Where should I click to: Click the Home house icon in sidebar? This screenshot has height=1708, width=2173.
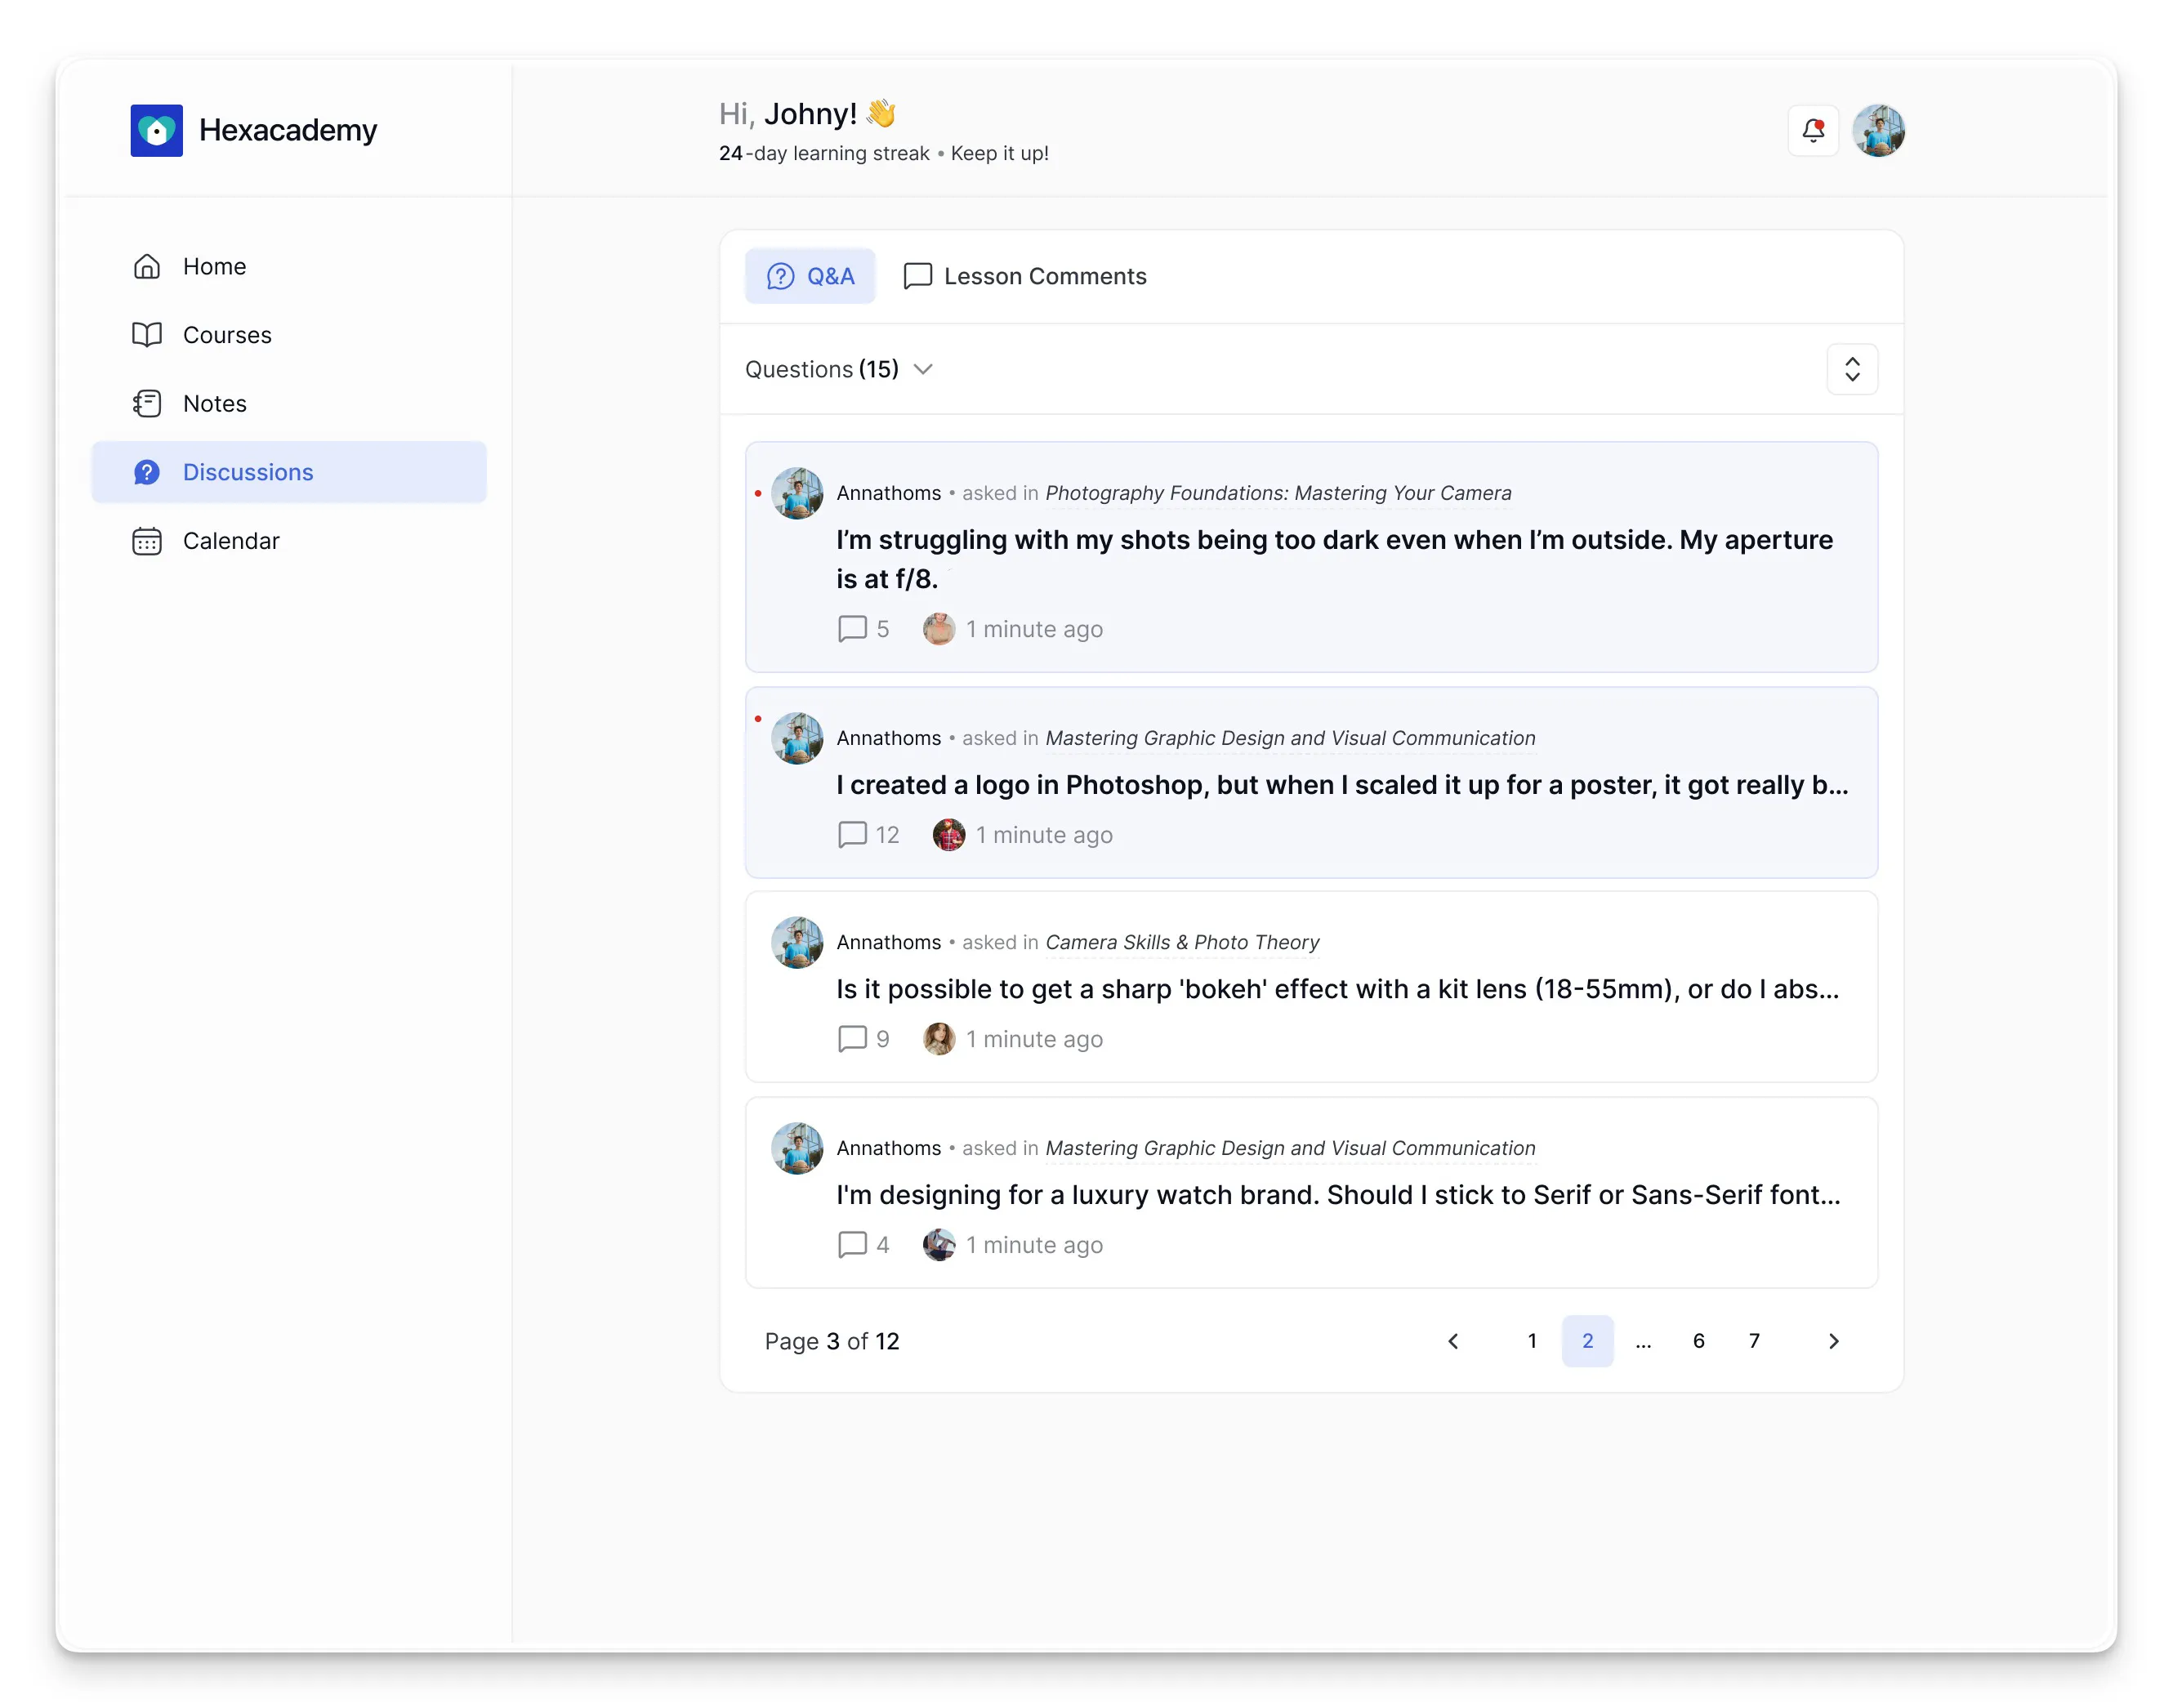point(147,267)
